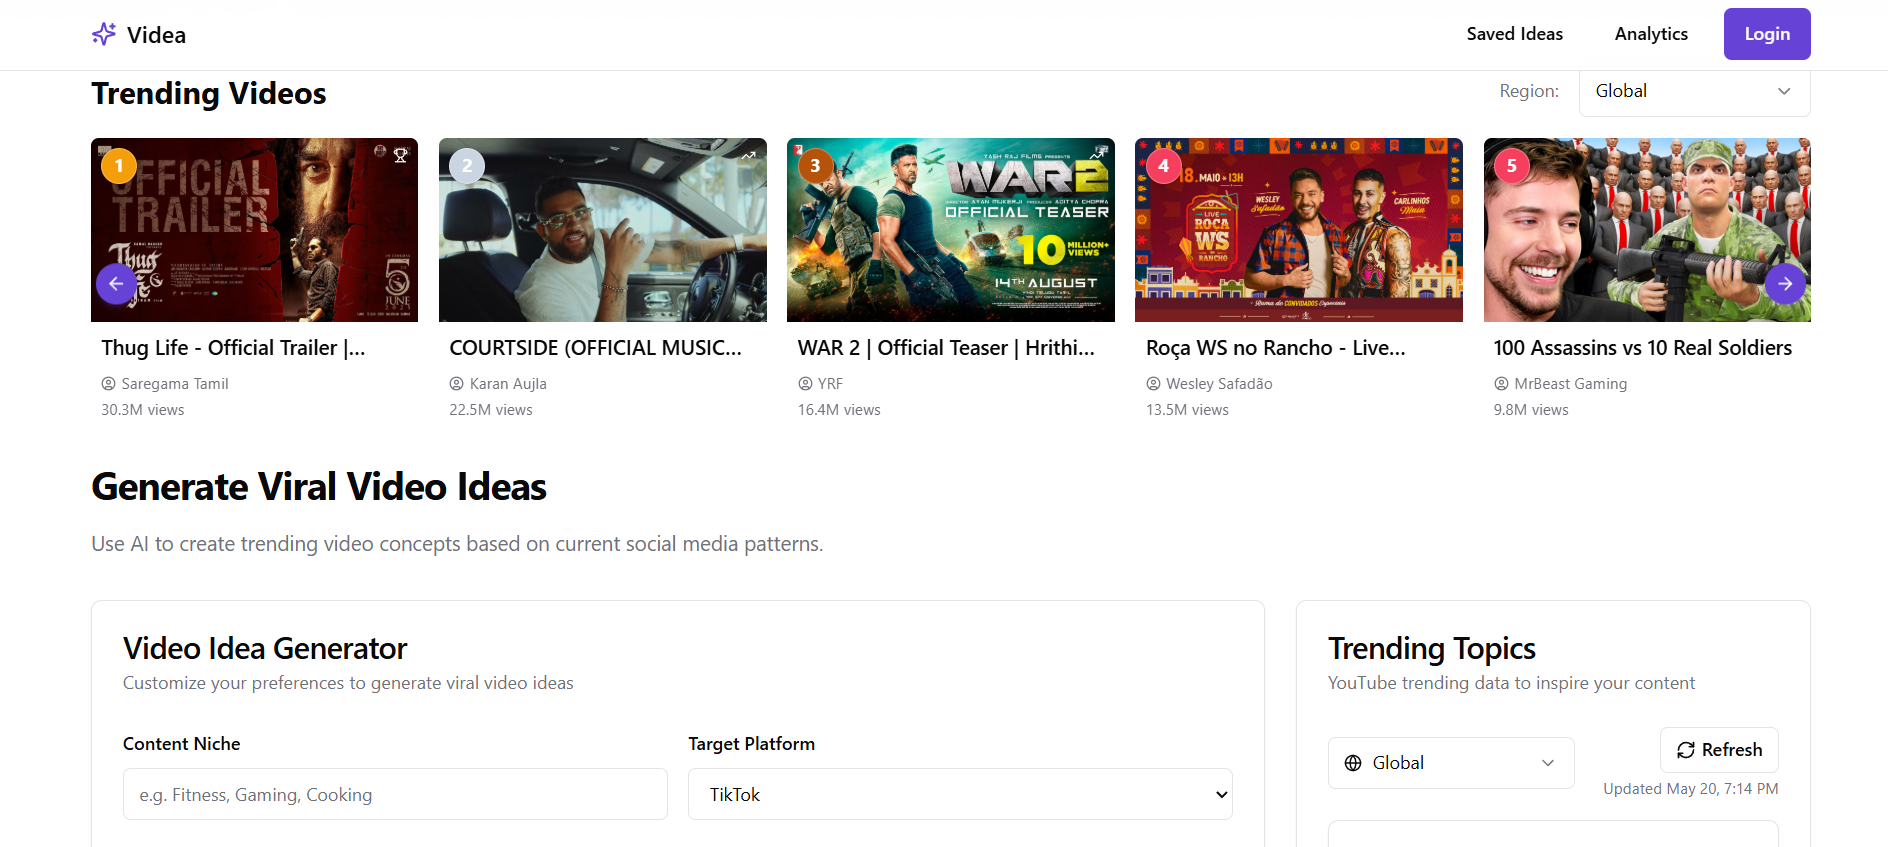1888x847 pixels.
Task: Click the Trending Topics heading
Action: click(x=1431, y=649)
